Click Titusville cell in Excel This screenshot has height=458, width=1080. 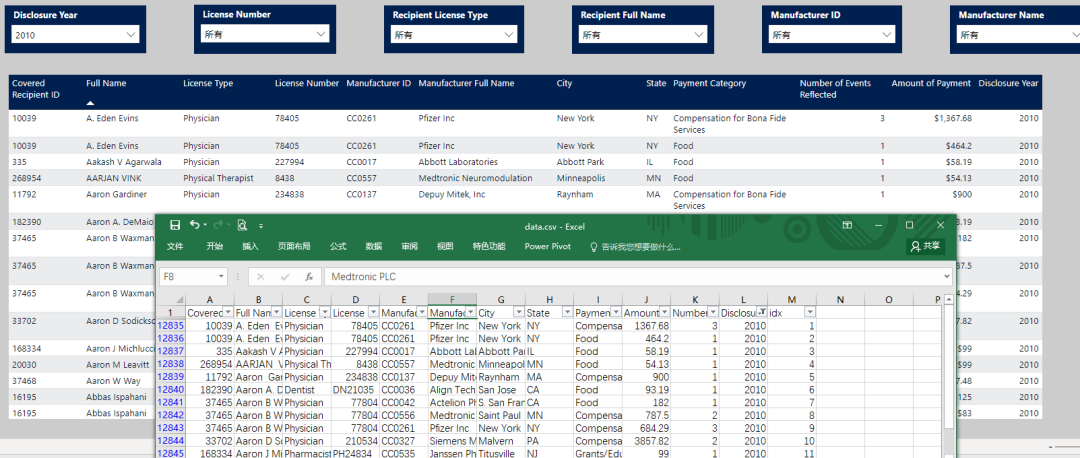[x=501, y=453]
